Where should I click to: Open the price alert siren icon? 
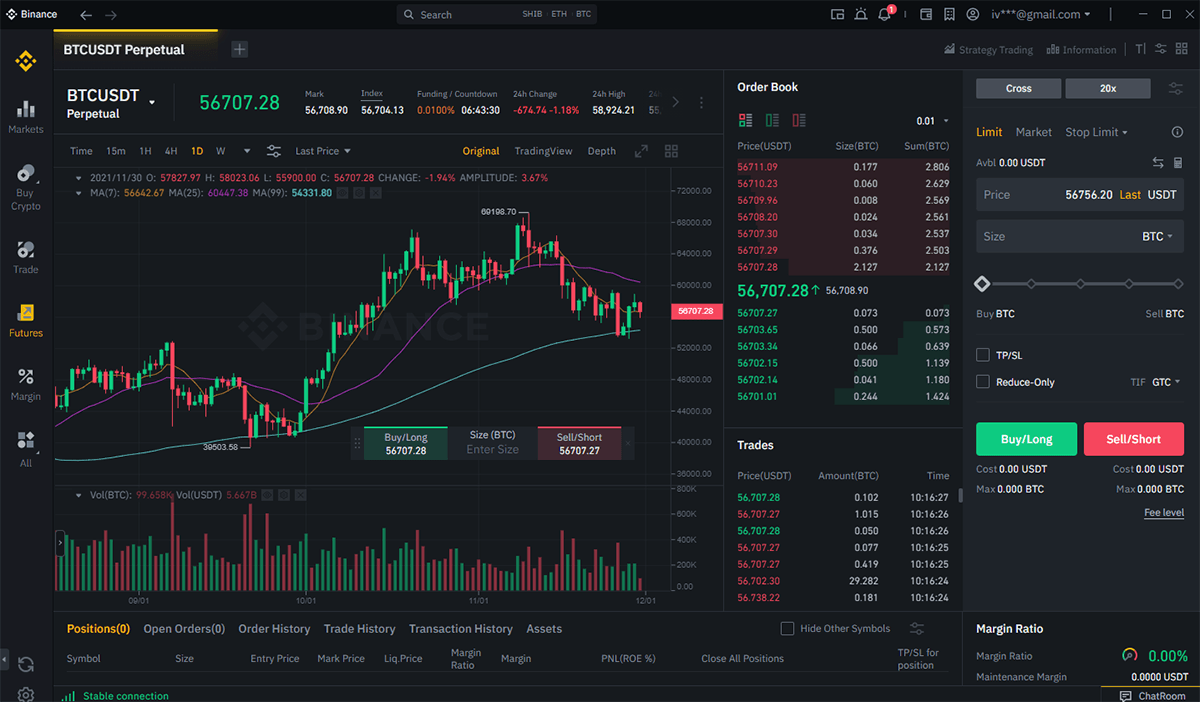click(861, 14)
